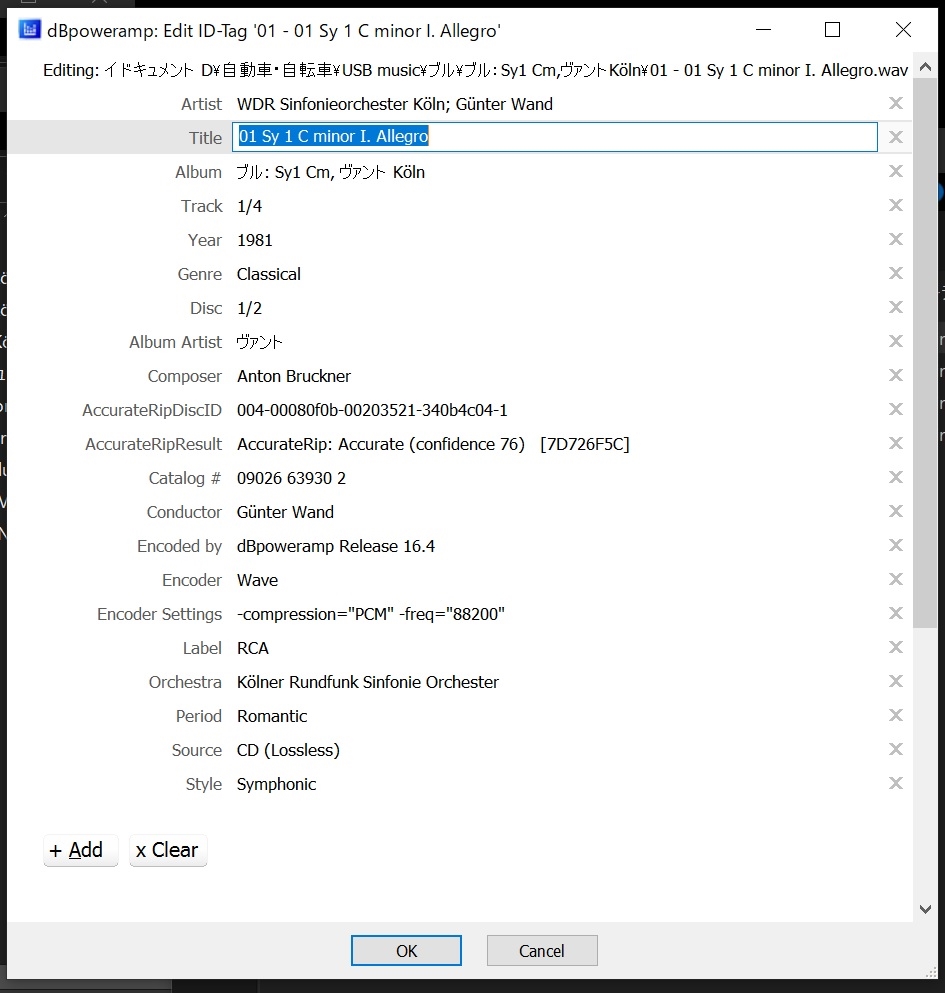The width and height of the screenshot is (945, 993).
Task: Click Catalog number 09026 63930 2
Action: 291,478
